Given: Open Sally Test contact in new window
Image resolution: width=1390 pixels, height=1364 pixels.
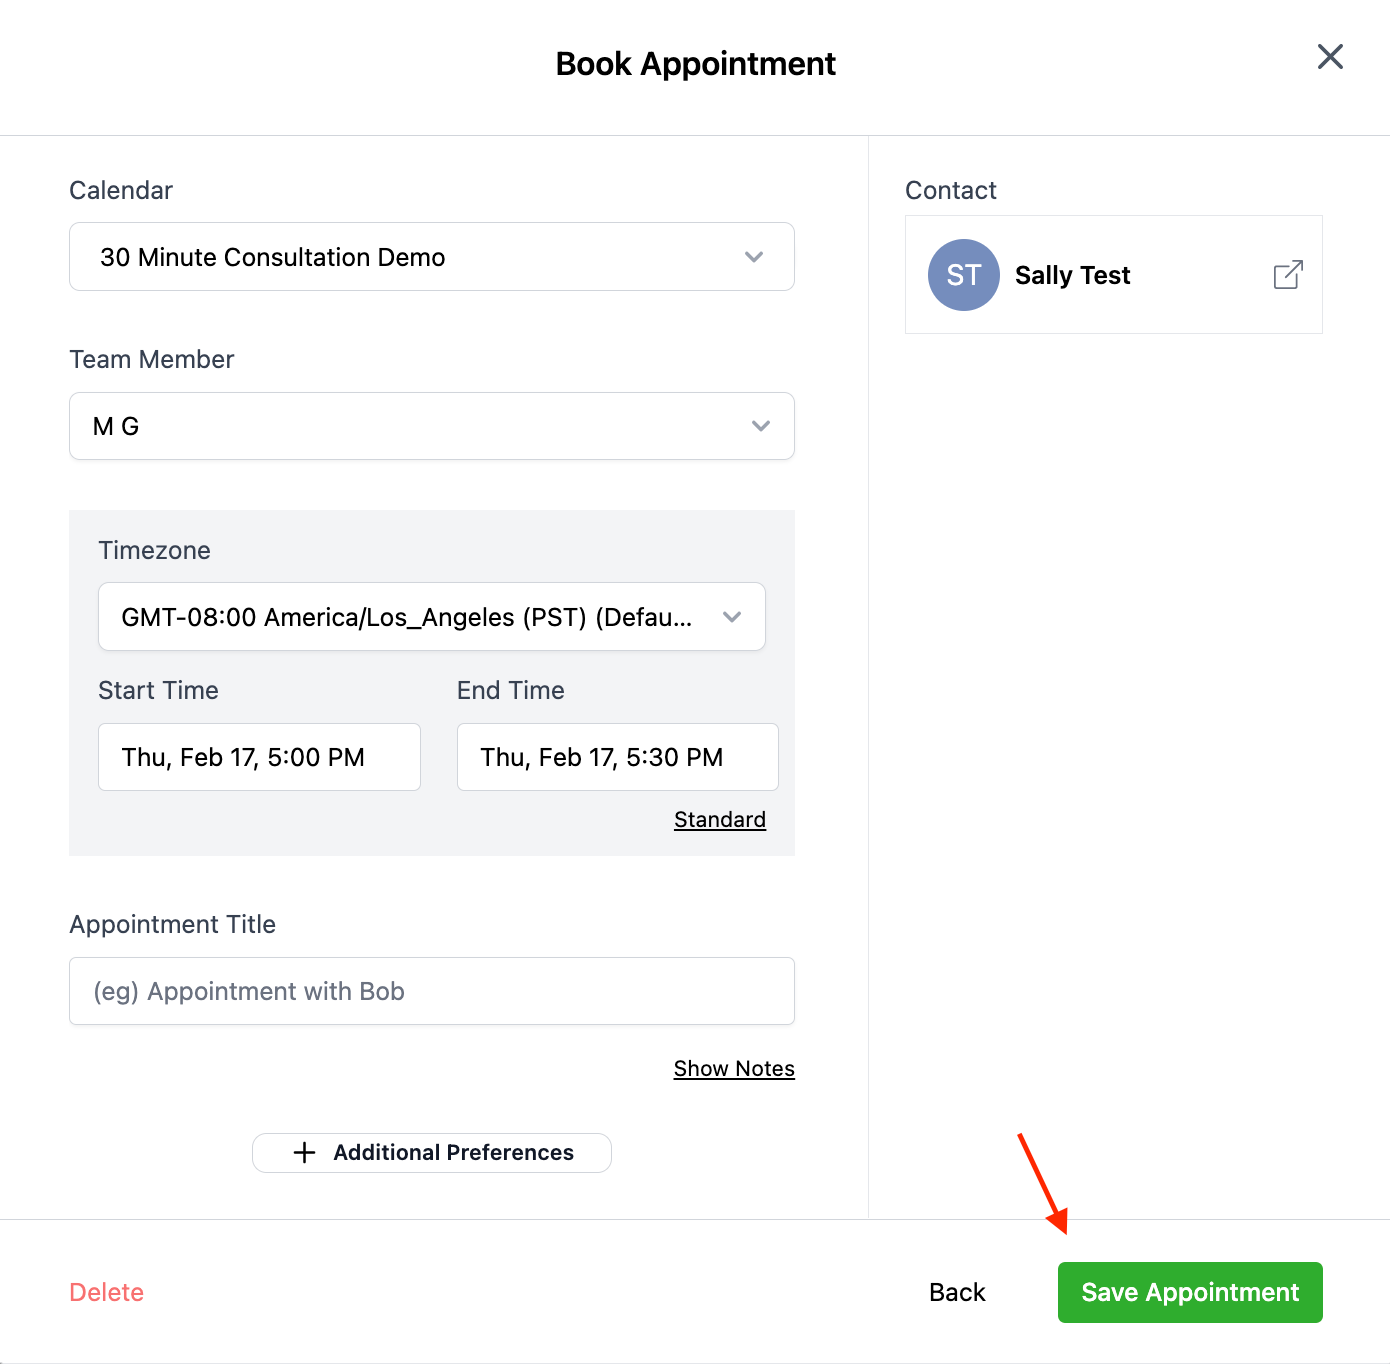Looking at the screenshot, I should (x=1288, y=275).
